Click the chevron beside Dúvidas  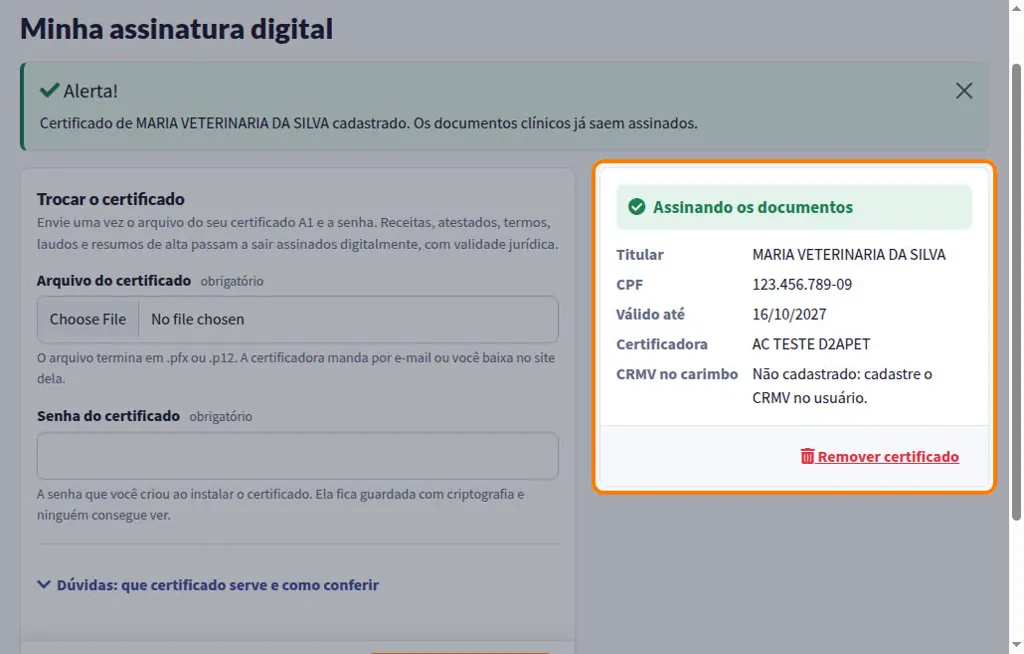44,584
